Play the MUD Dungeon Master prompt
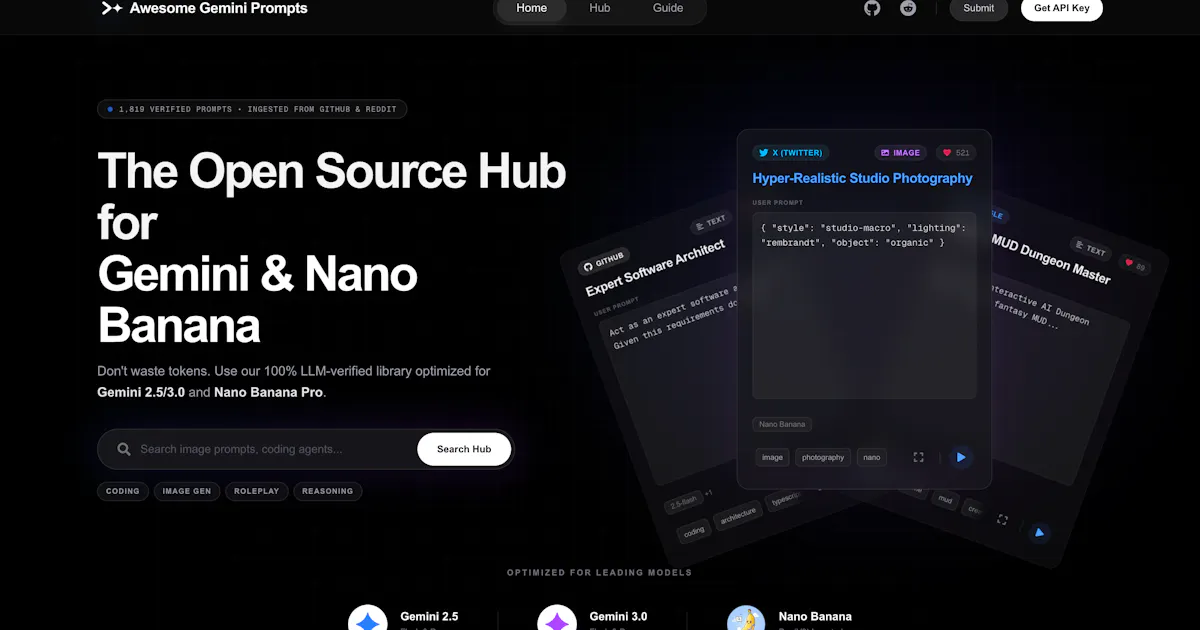The width and height of the screenshot is (1200, 630). 1039,532
